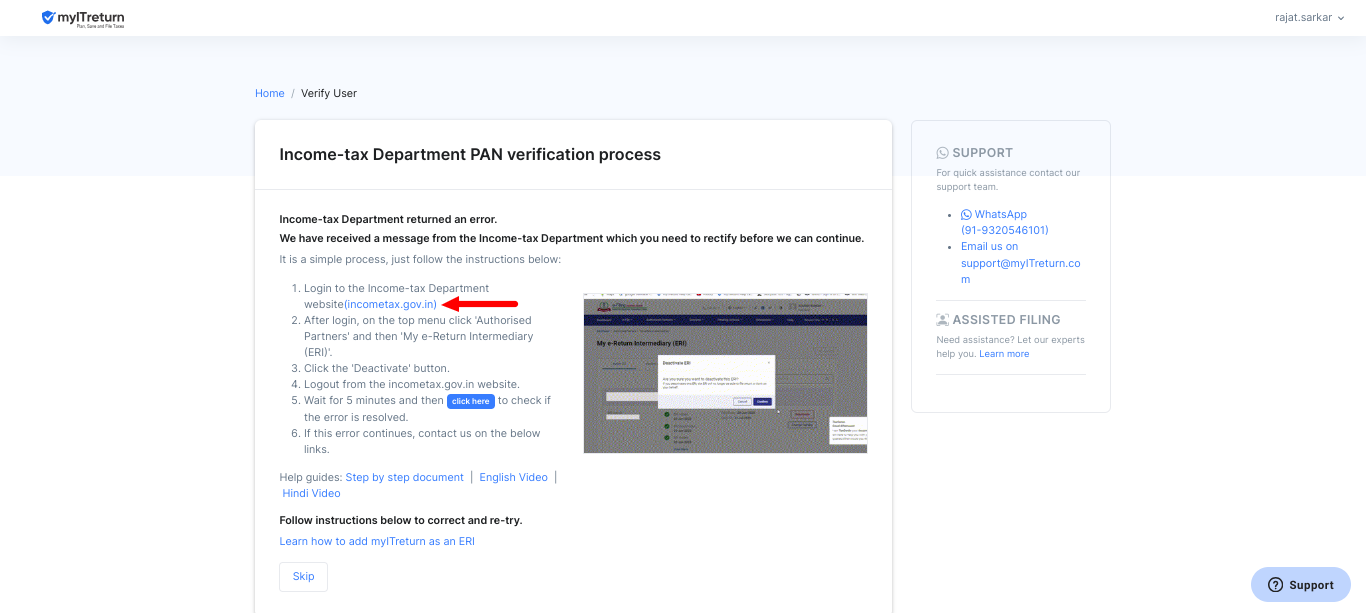Open the deactivate ERI screenshot thumbnail
Viewport: 1366px width, 613px height.
point(725,373)
